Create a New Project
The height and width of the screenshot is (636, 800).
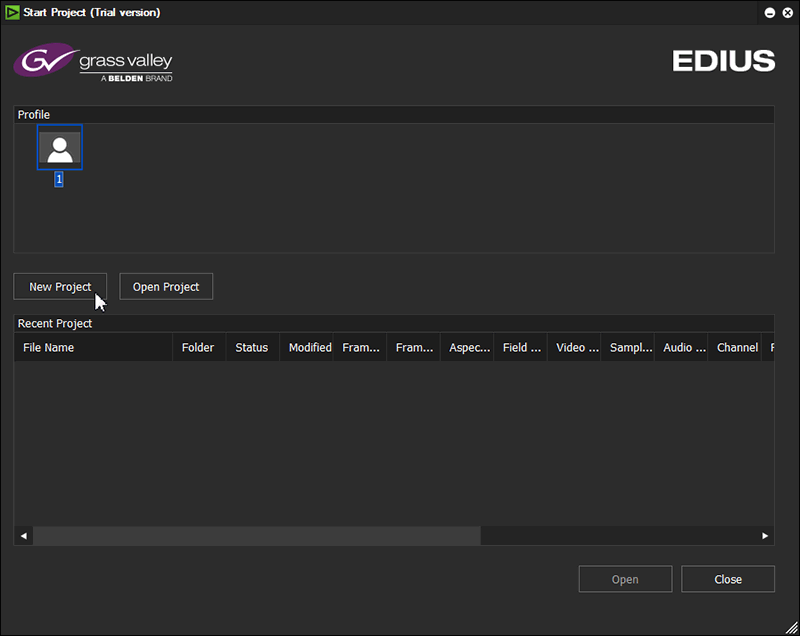point(60,287)
